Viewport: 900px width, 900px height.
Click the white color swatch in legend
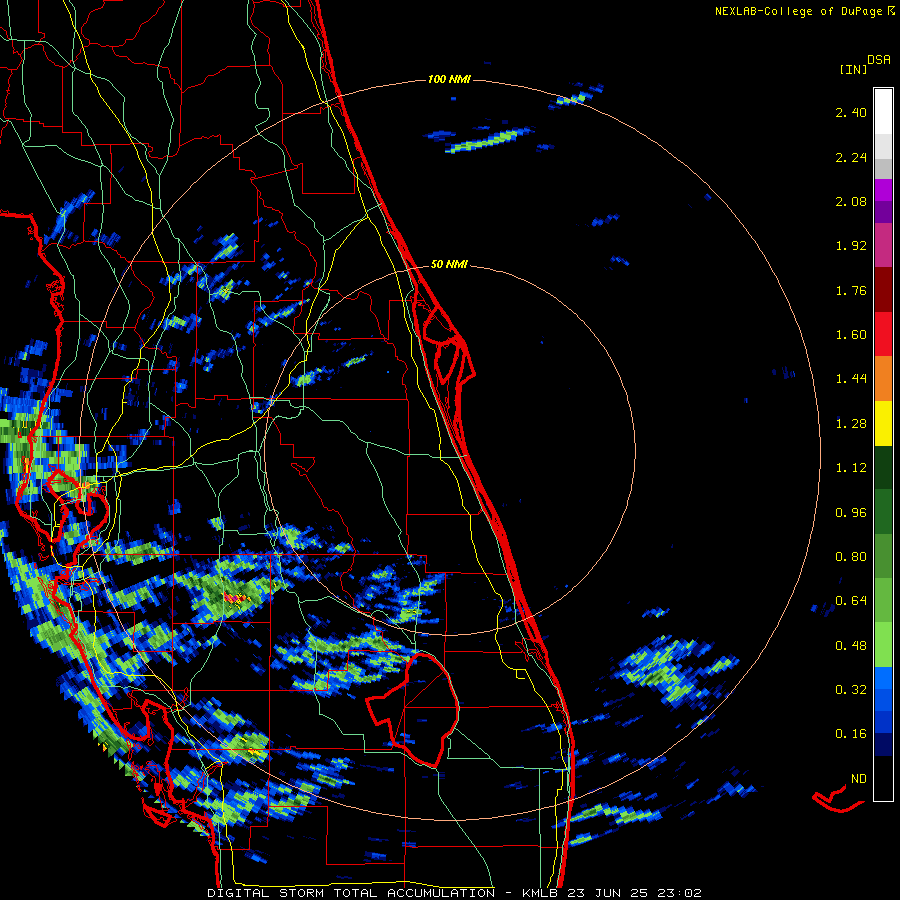(883, 111)
